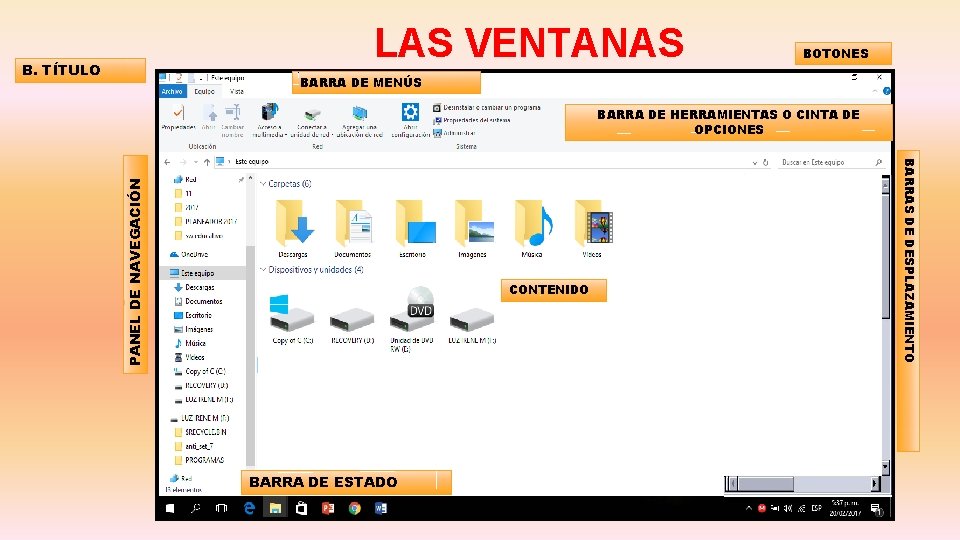Image resolution: width=960 pixels, height=540 pixels.
Task: Click the Este equipo address bar path
Action: coord(252,162)
